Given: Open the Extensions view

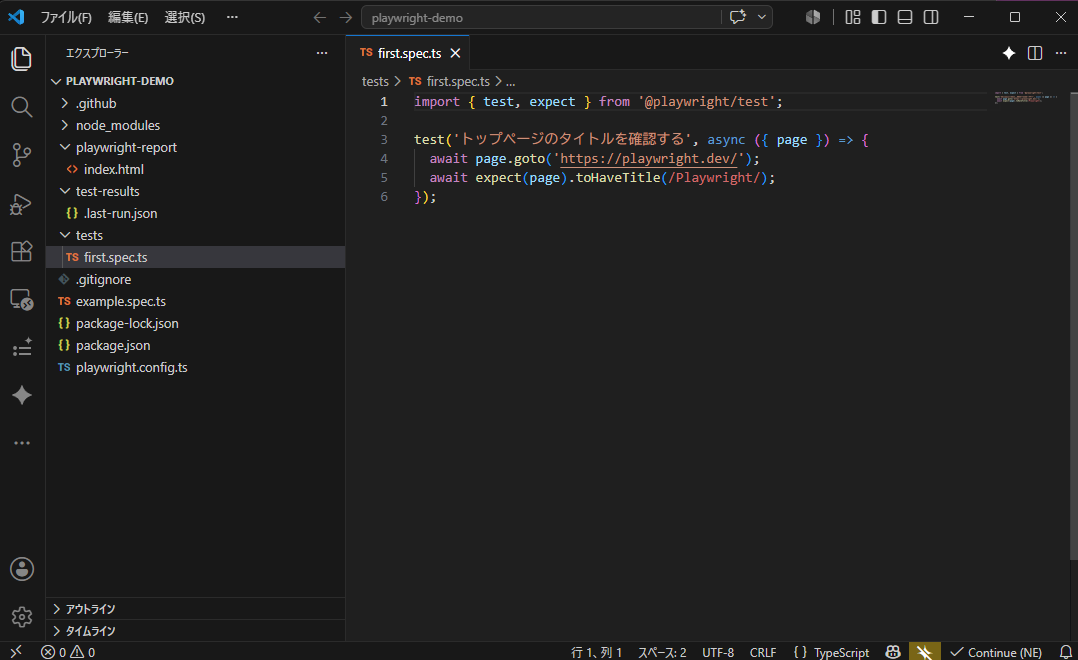Looking at the screenshot, I should (x=22, y=252).
